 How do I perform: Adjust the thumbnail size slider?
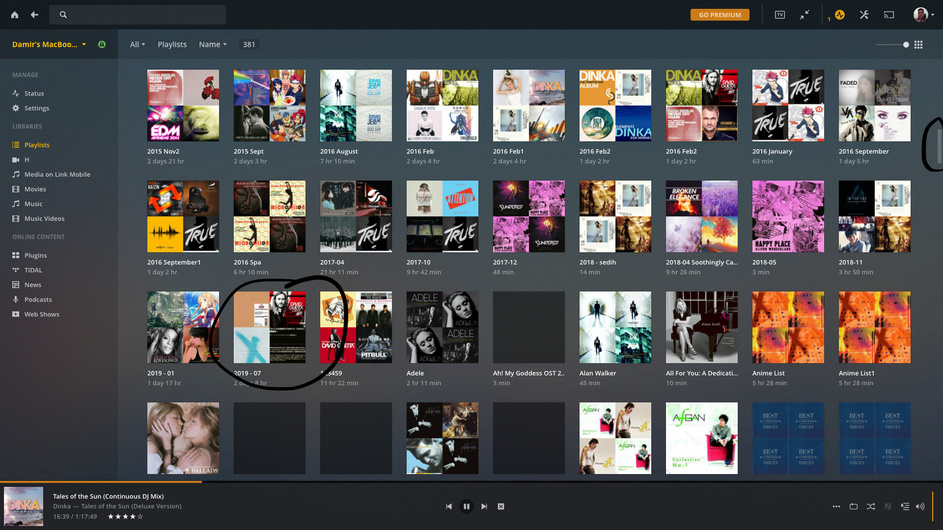click(x=892, y=45)
